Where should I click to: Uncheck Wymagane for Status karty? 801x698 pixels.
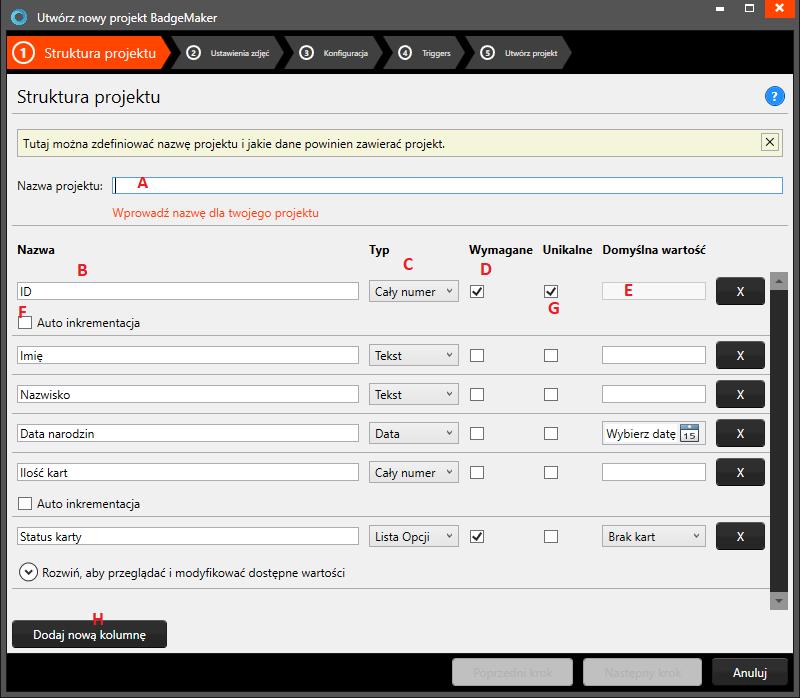coord(477,536)
